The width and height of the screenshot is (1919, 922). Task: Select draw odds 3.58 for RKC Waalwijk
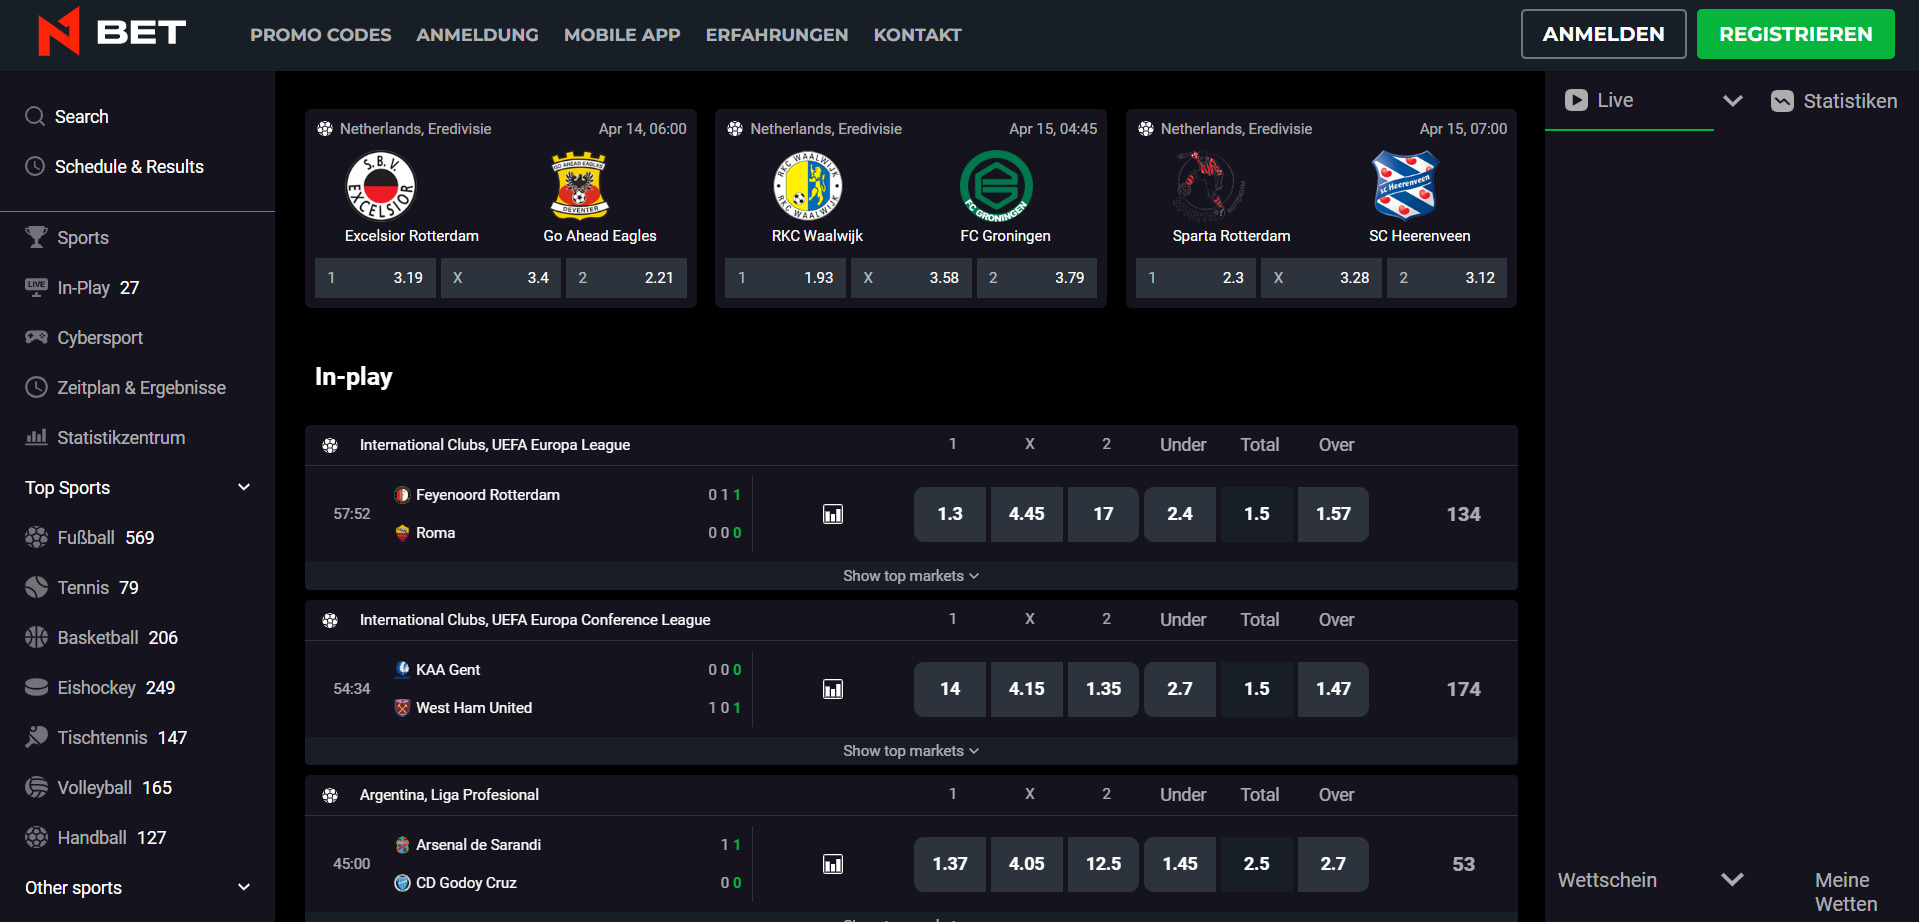(912, 278)
